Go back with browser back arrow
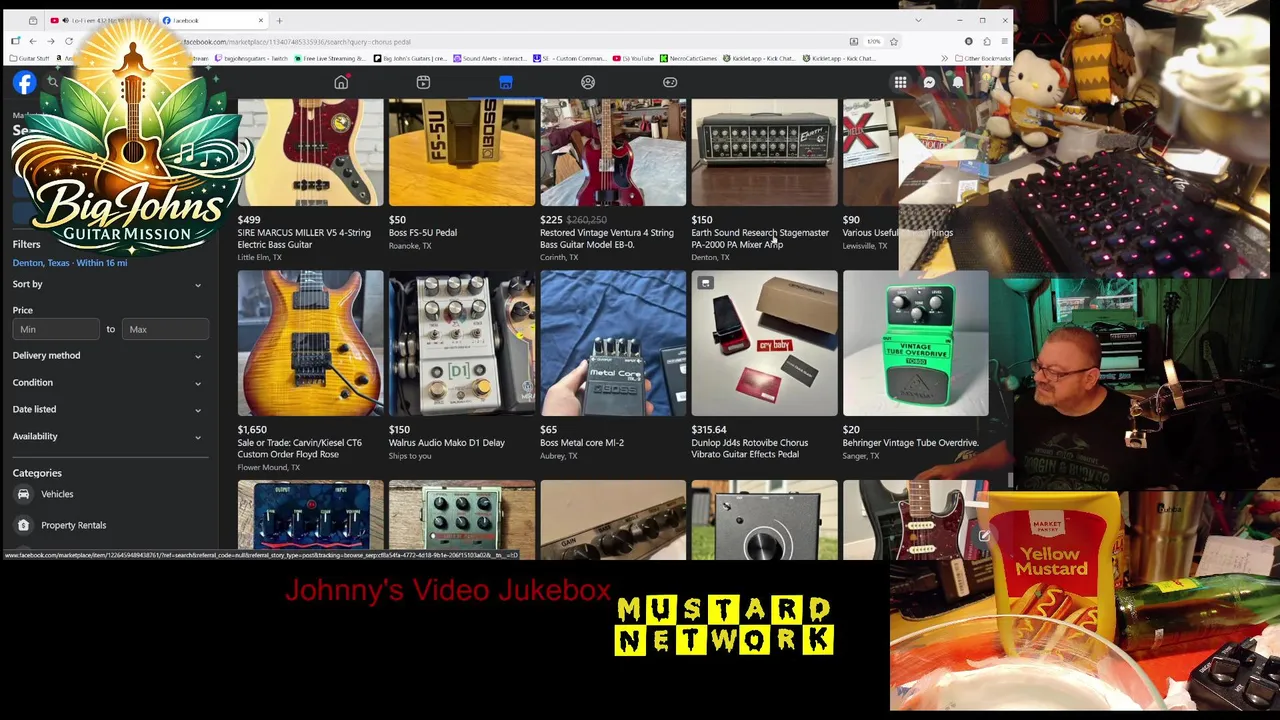Image resolution: width=1280 pixels, height=720 pixels. click(32, 41)
